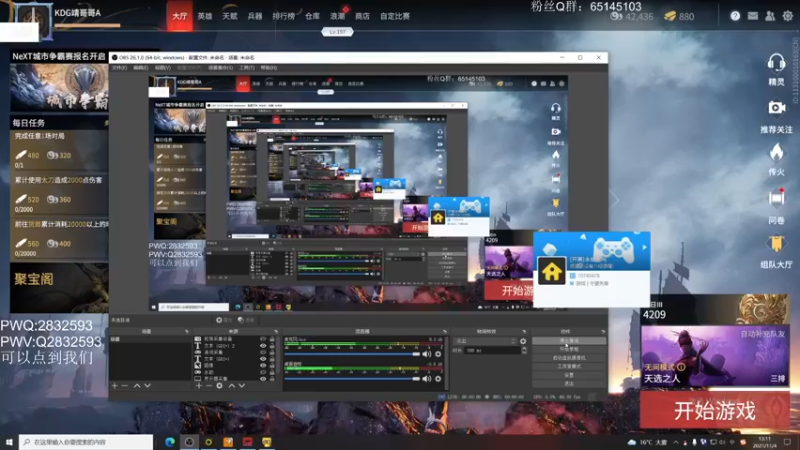Click 开始游戏 button in game

pyautogui.click(x=714, y=411)
